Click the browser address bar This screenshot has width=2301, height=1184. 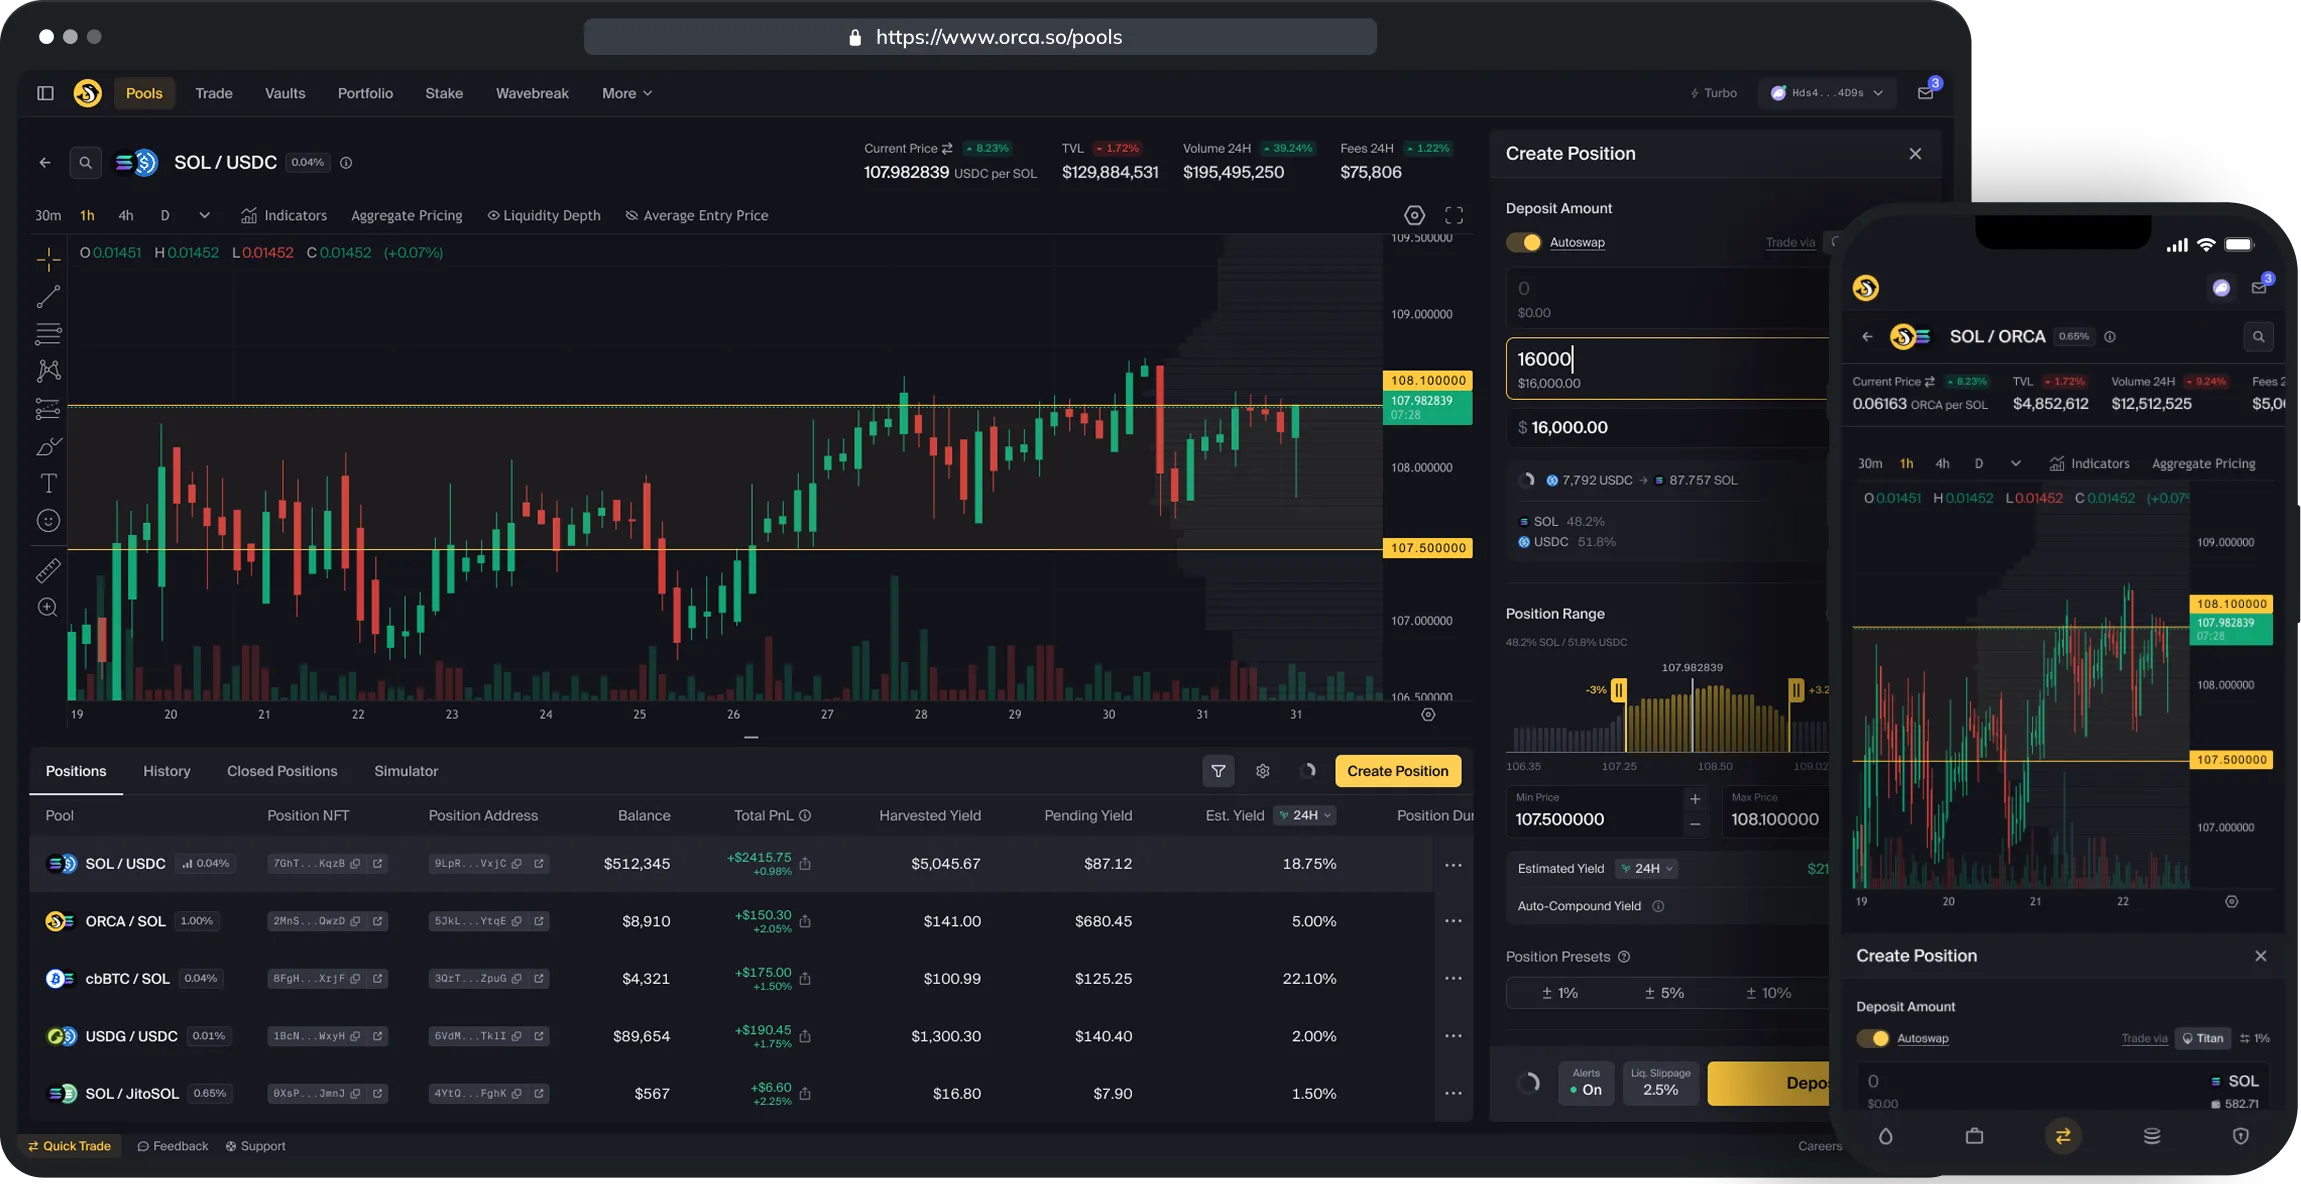point(980,37)
